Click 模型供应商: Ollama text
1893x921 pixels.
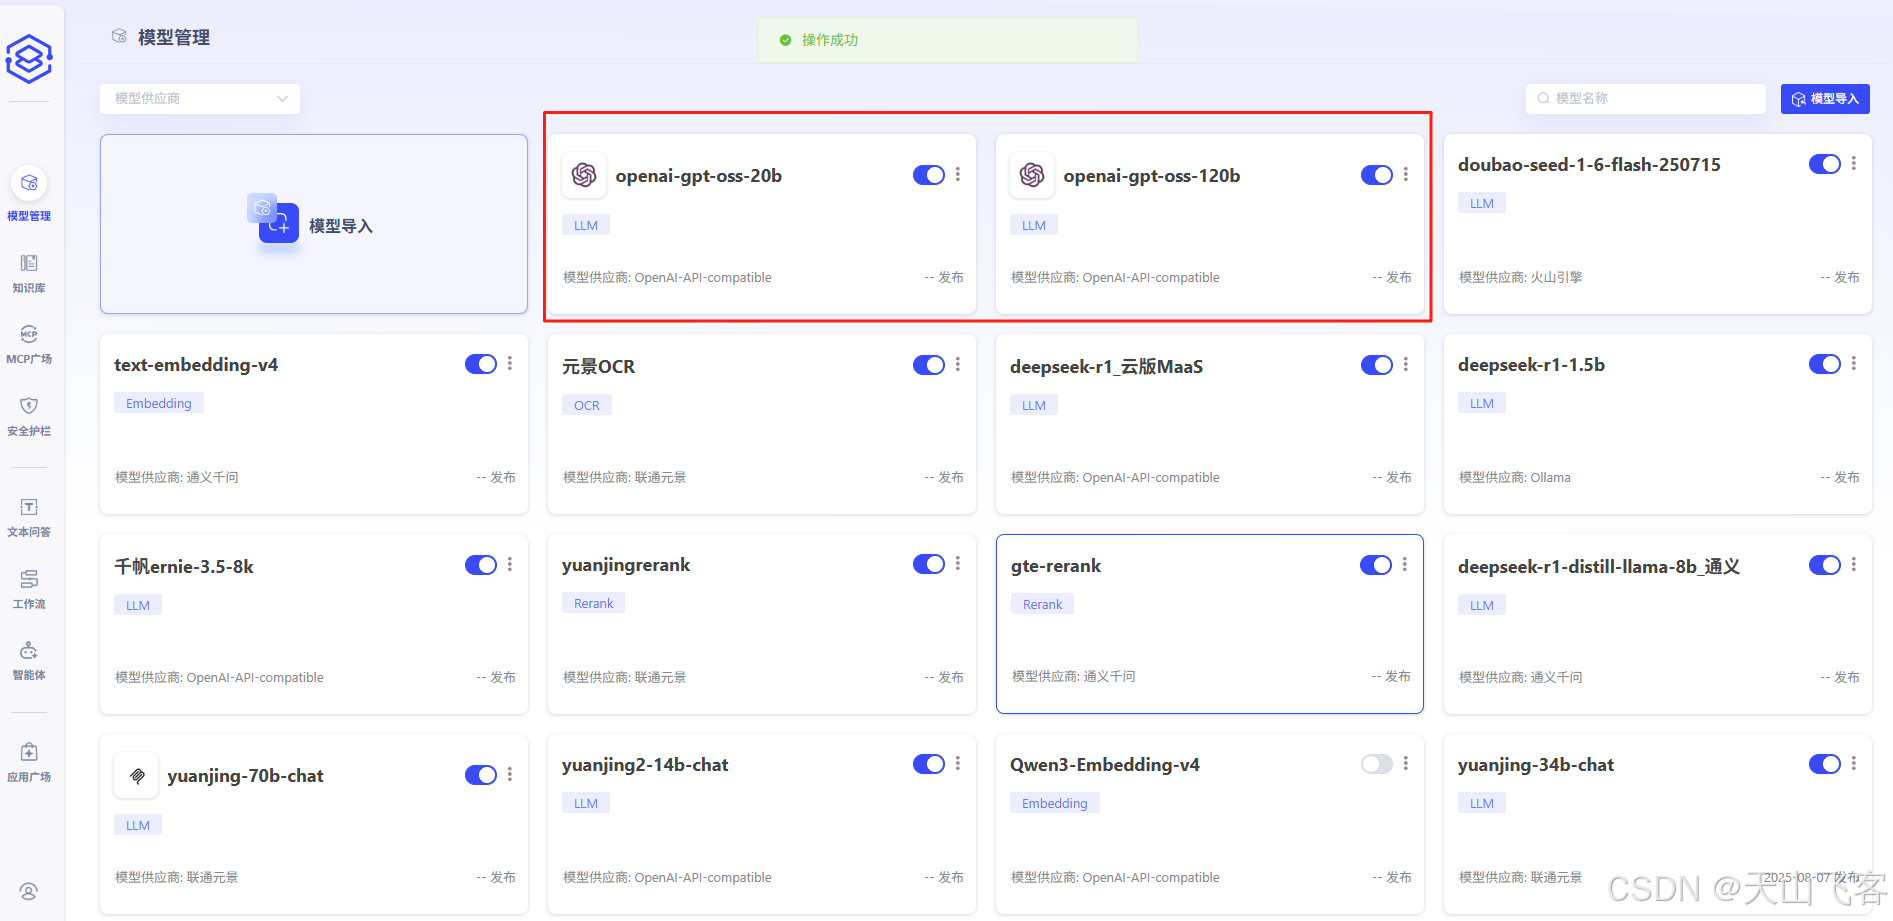(x=1515, y=477)
